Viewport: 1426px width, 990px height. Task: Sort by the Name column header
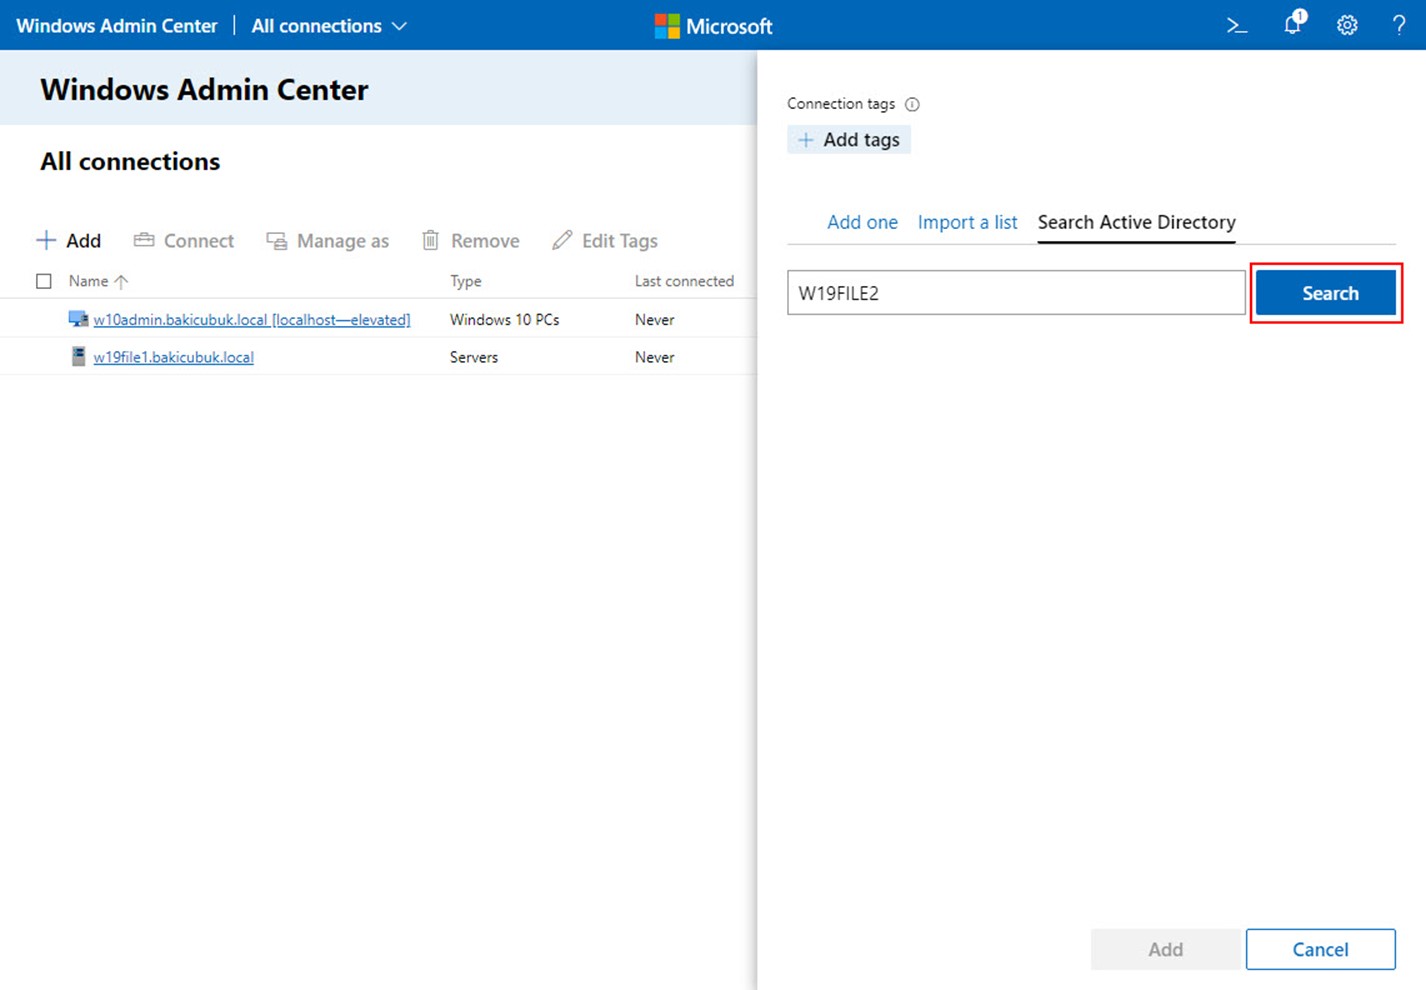click(89, 281)
